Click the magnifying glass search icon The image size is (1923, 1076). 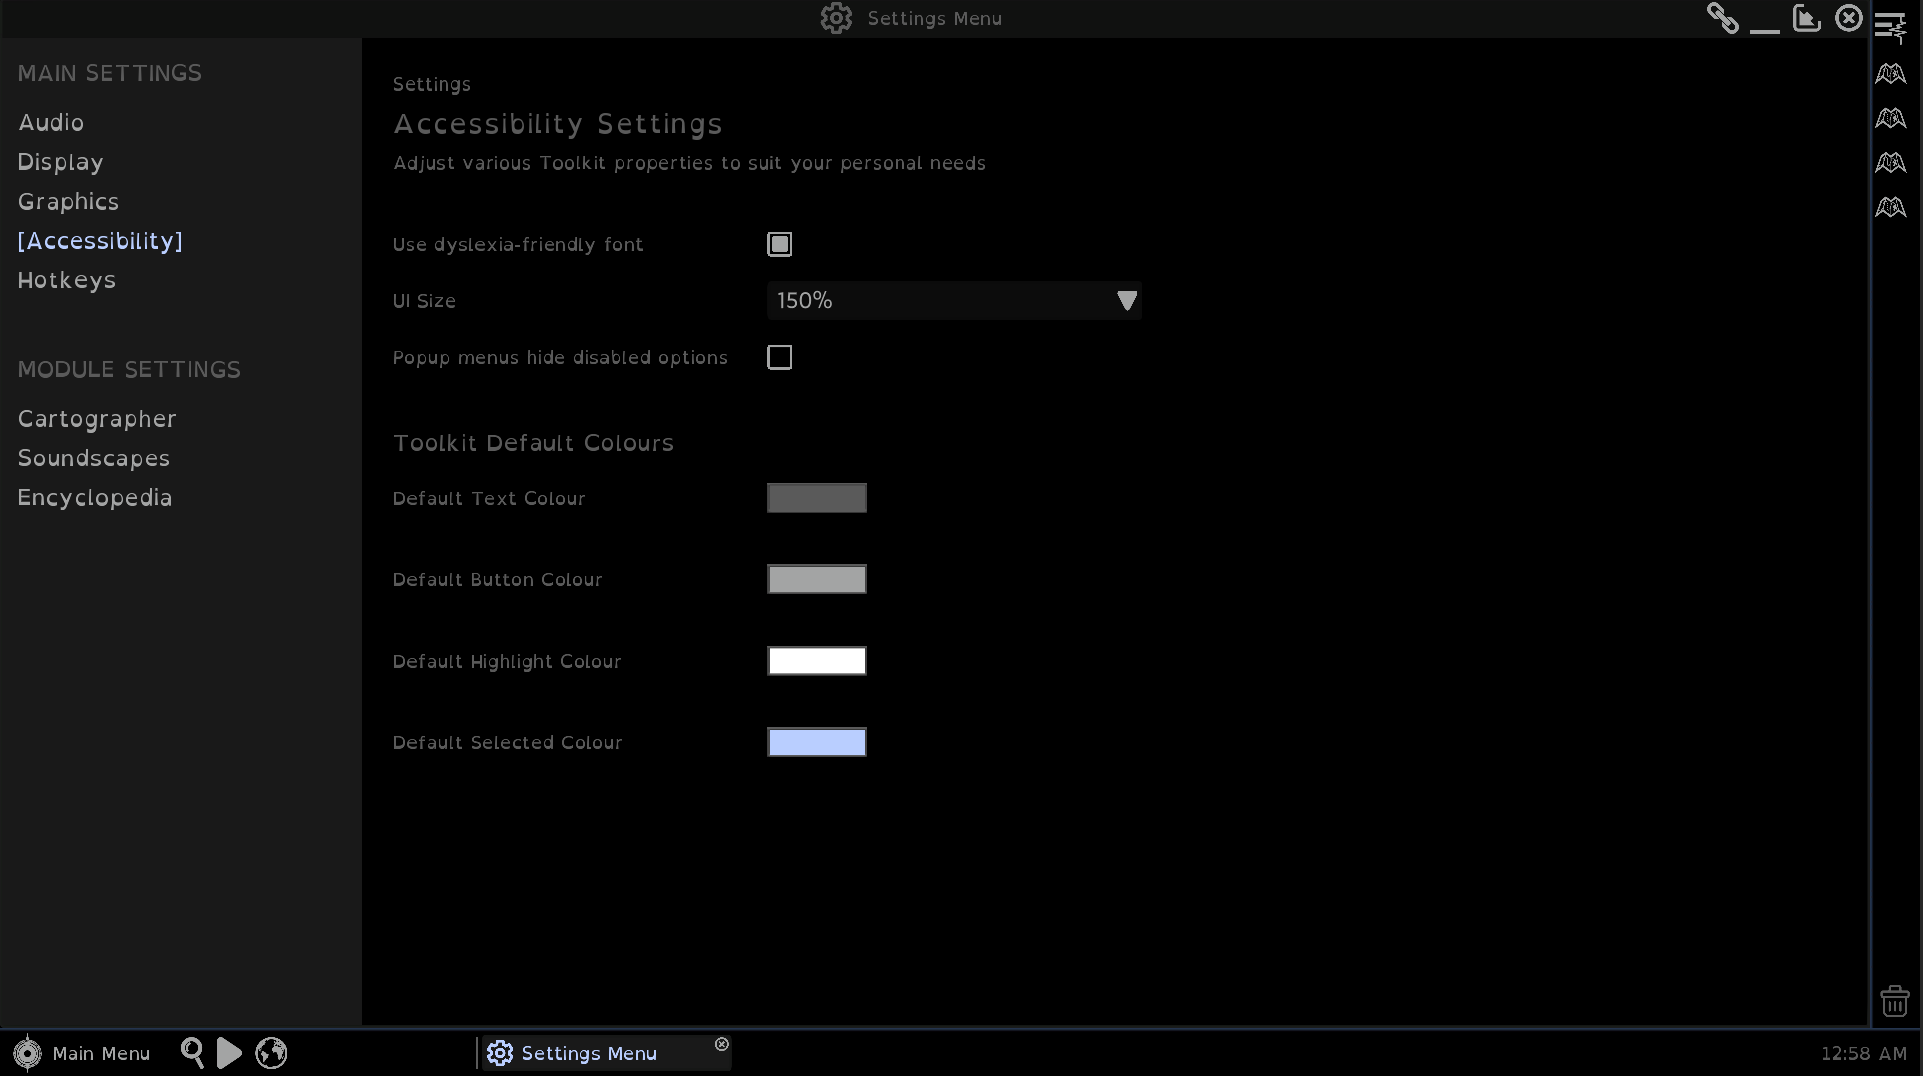pyautogui.click(x=192, y=1052)
